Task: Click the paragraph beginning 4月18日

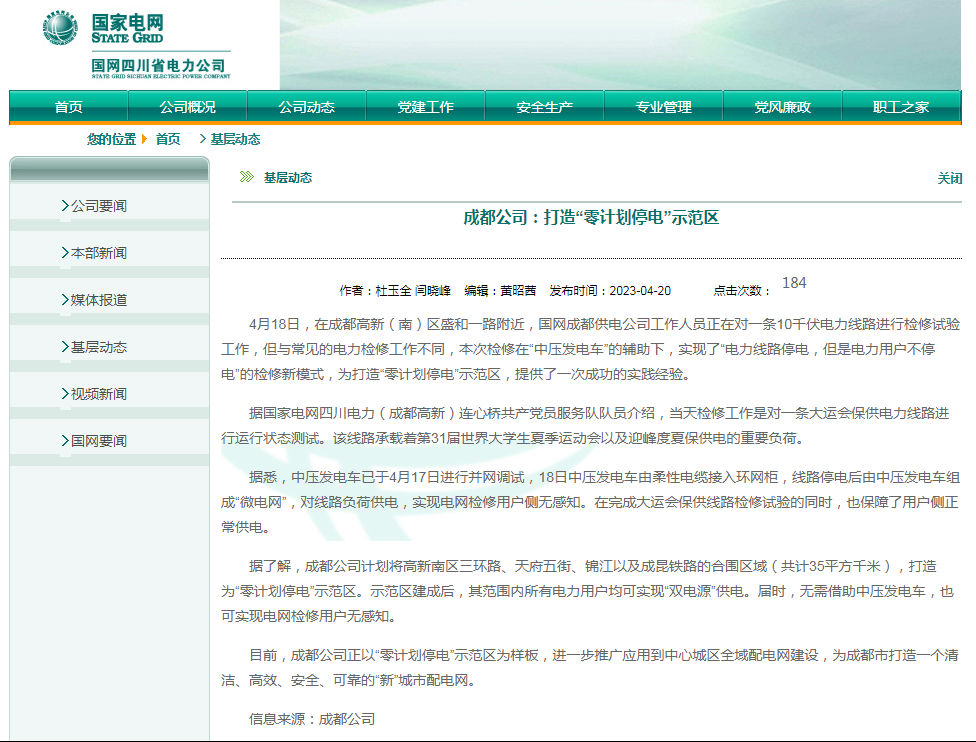Action: click(x=591, y=349)
